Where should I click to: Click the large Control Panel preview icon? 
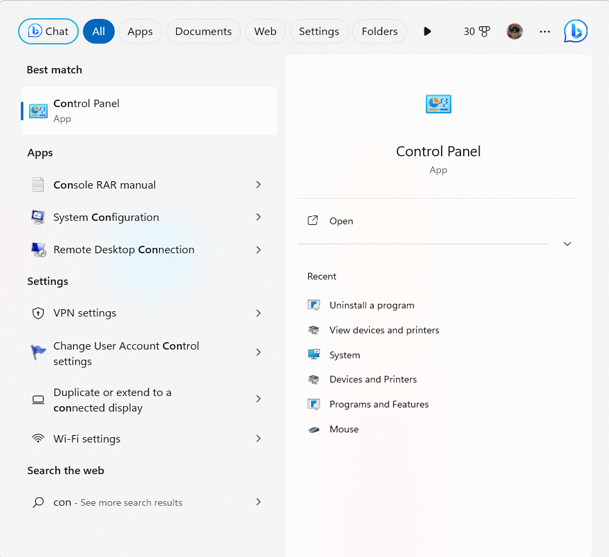(x=438, y=104)
